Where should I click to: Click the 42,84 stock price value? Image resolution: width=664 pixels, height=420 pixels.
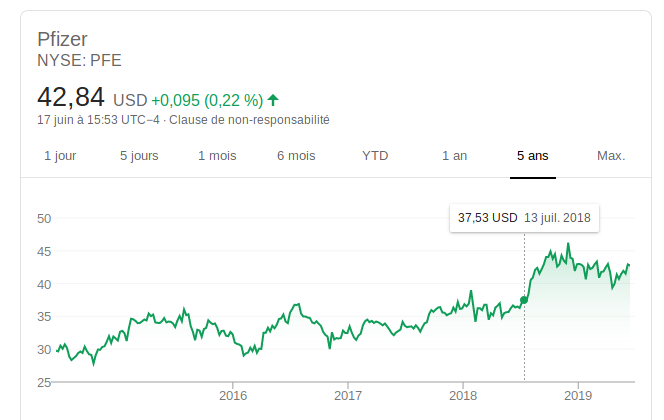[x=71, y=98]
